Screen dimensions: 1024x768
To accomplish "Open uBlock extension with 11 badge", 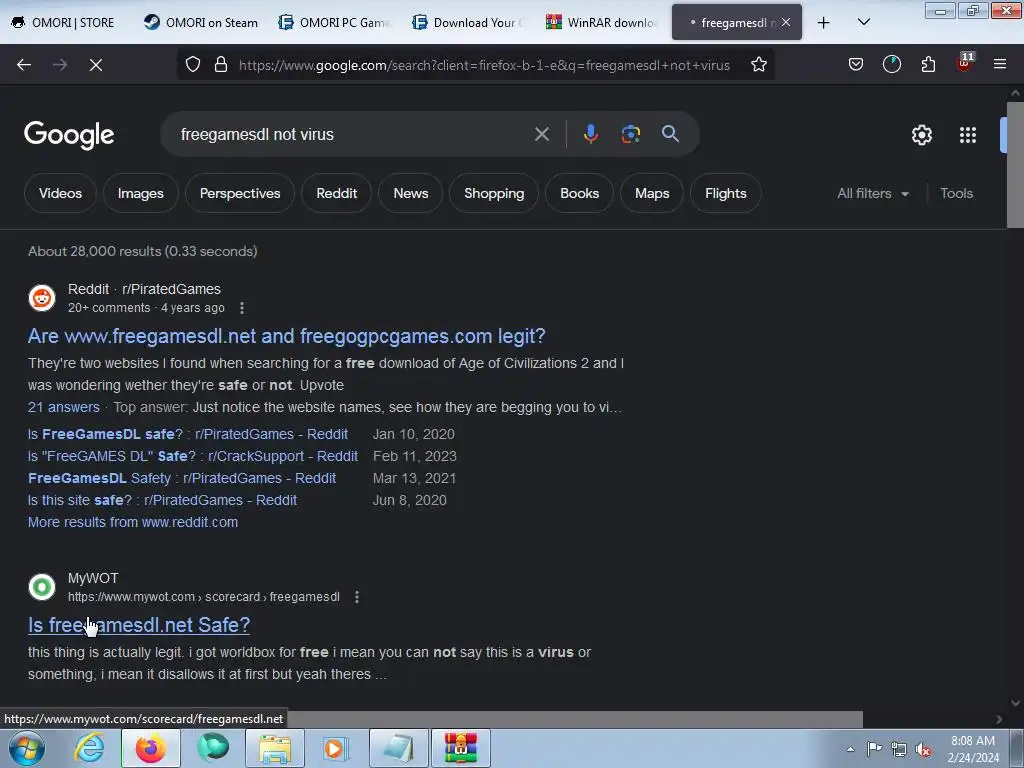I will tap(965, 63).
